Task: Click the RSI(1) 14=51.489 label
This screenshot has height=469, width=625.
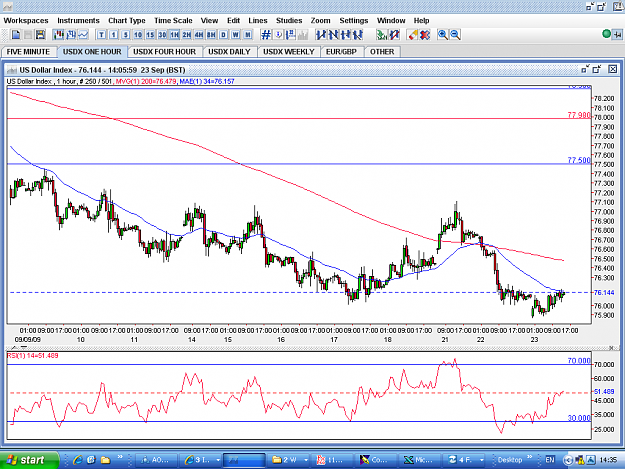Action: pyautogui.click(x=33, y=355)
